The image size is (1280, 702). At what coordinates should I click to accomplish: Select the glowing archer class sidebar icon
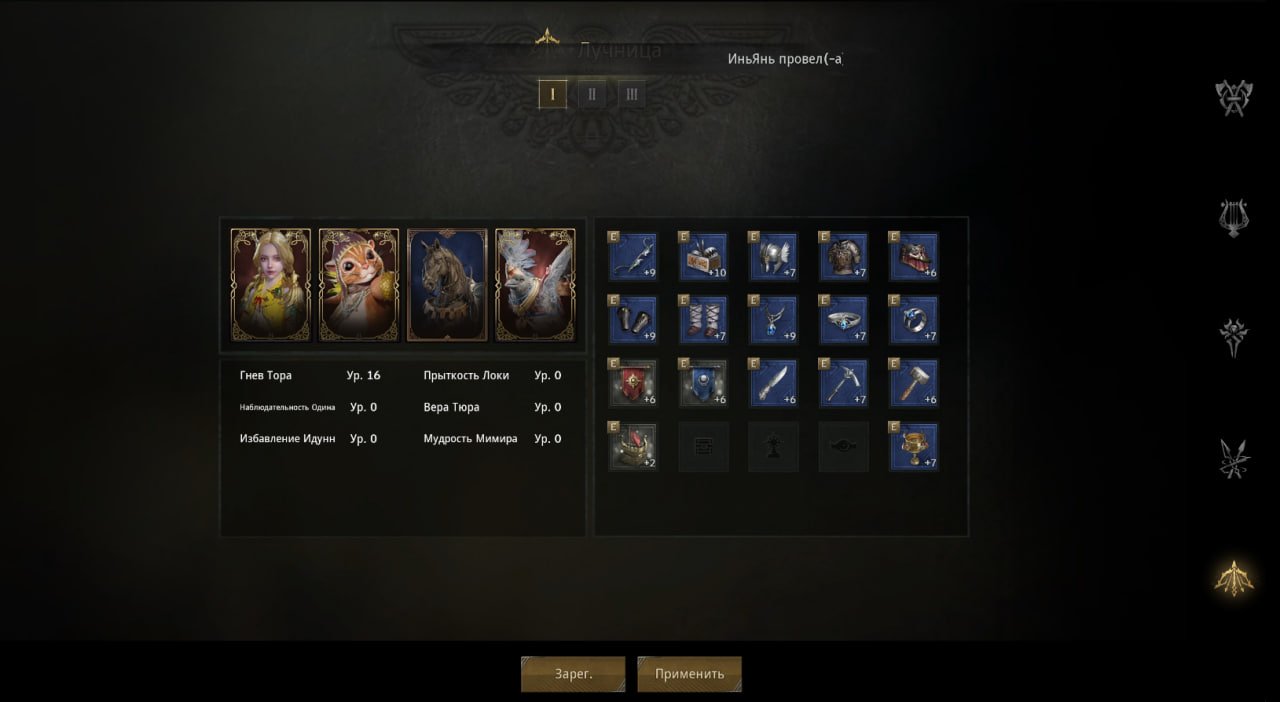1234,578
